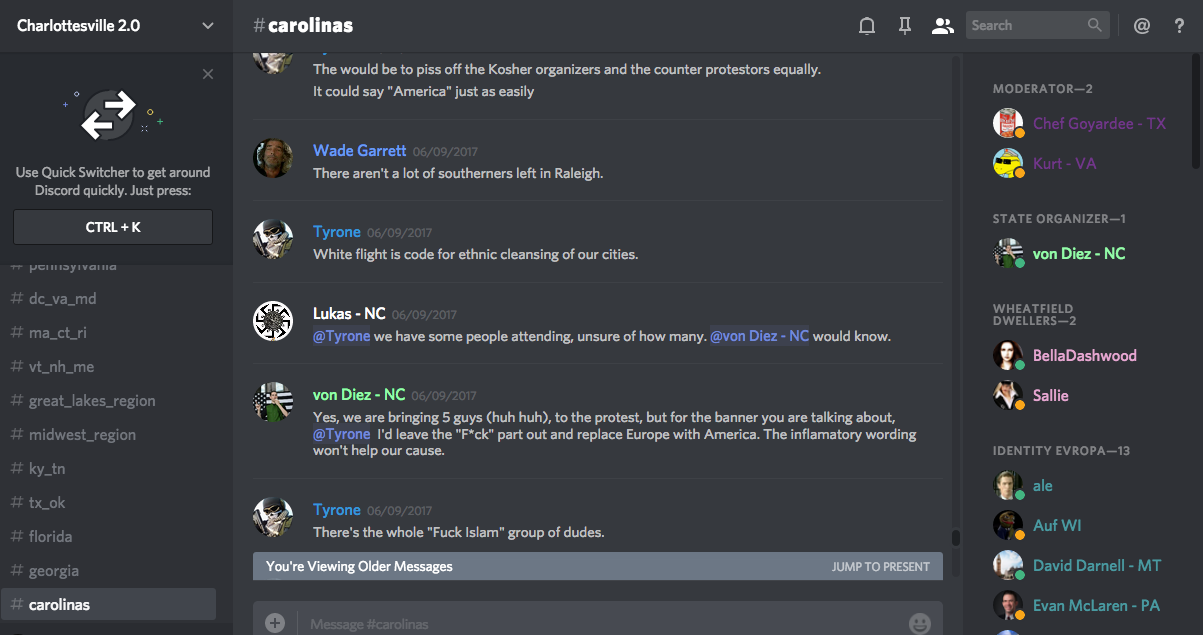
Task: Click the attach file plus icon
Action: [275, 623]
